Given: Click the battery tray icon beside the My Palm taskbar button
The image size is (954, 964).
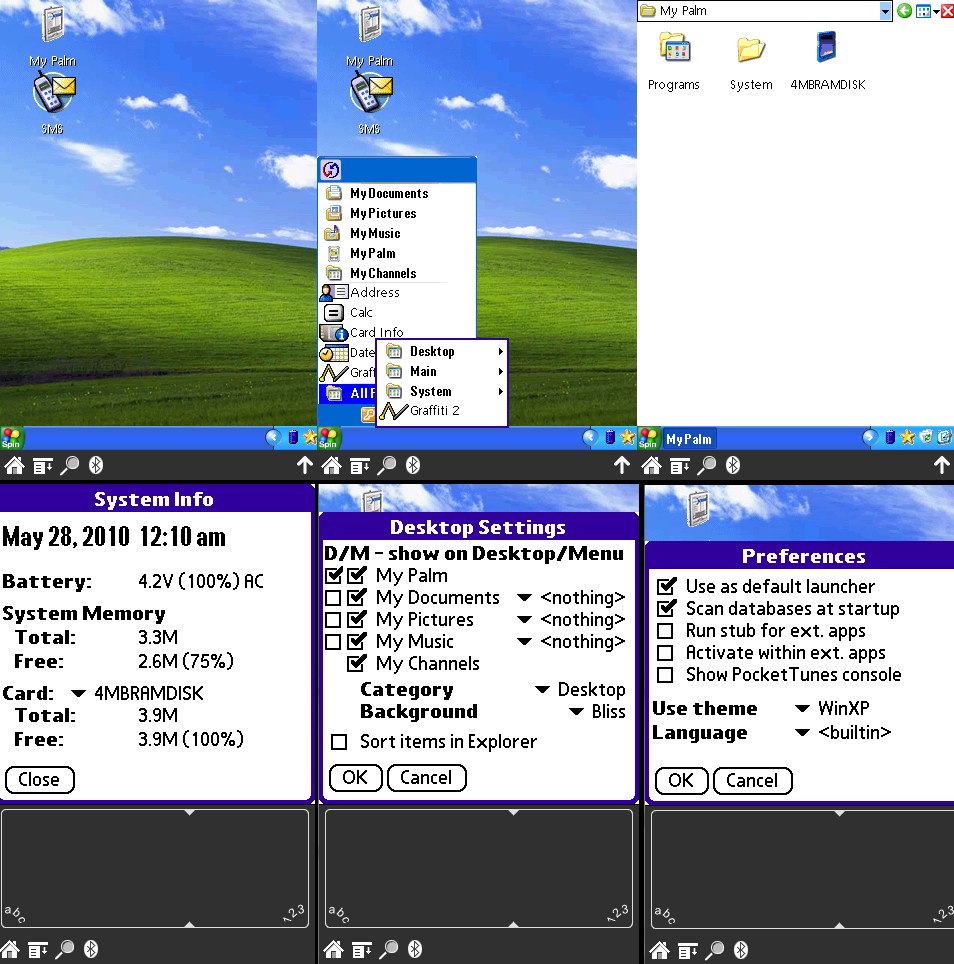Looking at the screenshot, I should click(889, 437).
